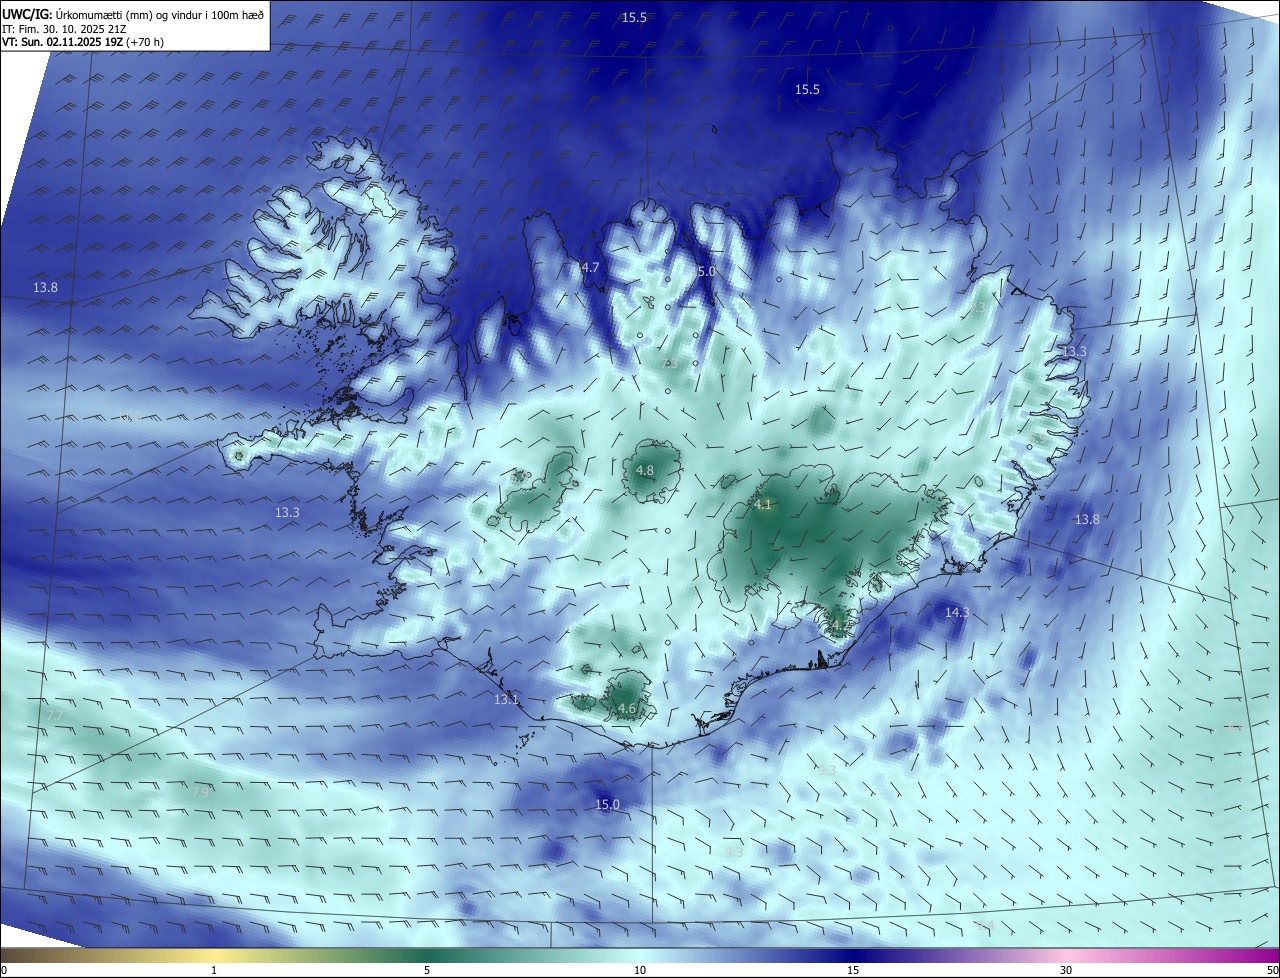Select the map value "14.3"

(957, 612)
